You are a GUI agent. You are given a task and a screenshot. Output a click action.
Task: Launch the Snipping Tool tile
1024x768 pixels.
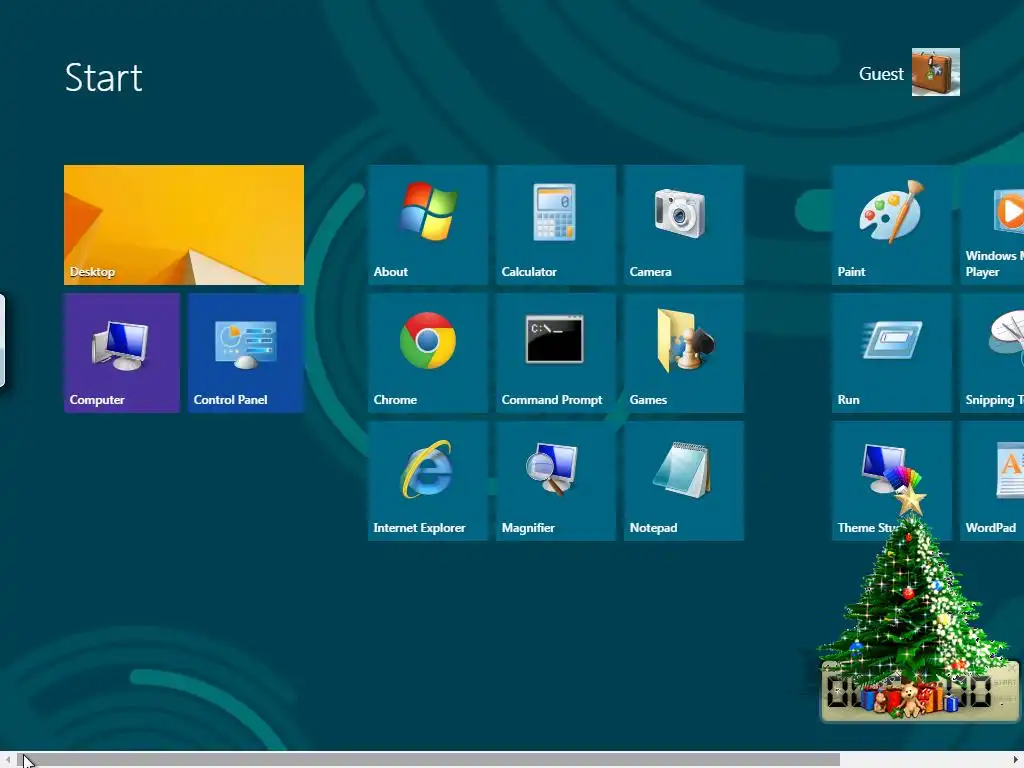click(993, 353)
